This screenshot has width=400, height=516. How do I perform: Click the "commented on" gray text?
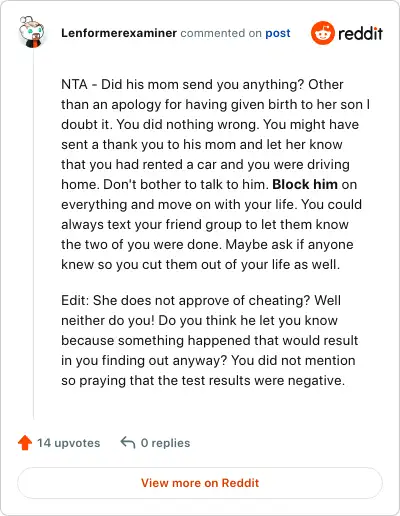221,33
